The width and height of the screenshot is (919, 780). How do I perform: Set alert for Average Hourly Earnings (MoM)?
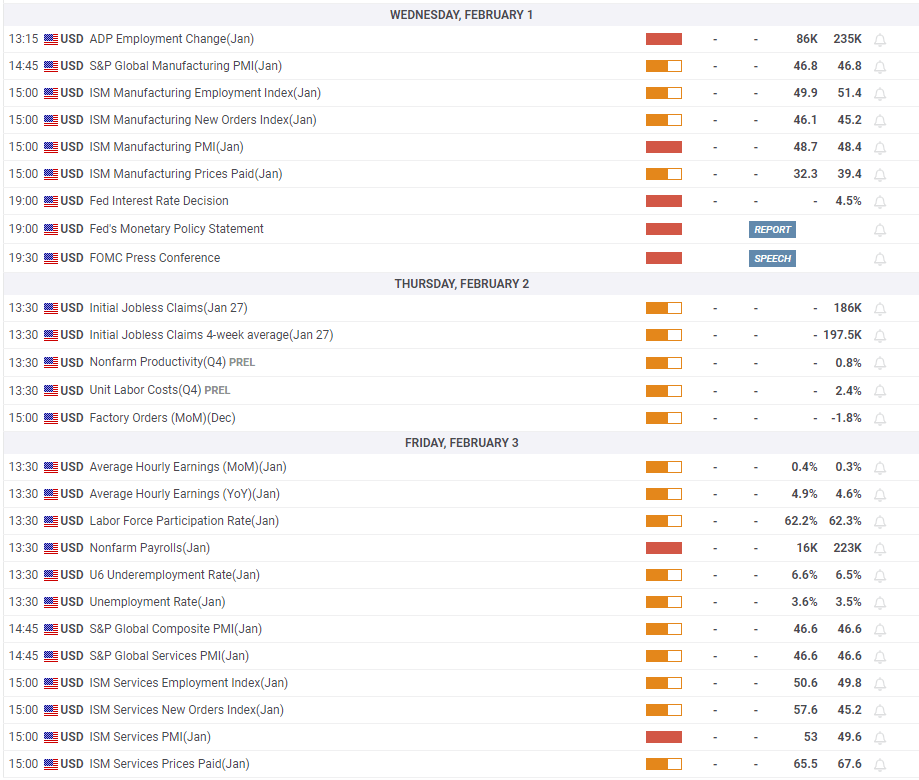point(880,468)
